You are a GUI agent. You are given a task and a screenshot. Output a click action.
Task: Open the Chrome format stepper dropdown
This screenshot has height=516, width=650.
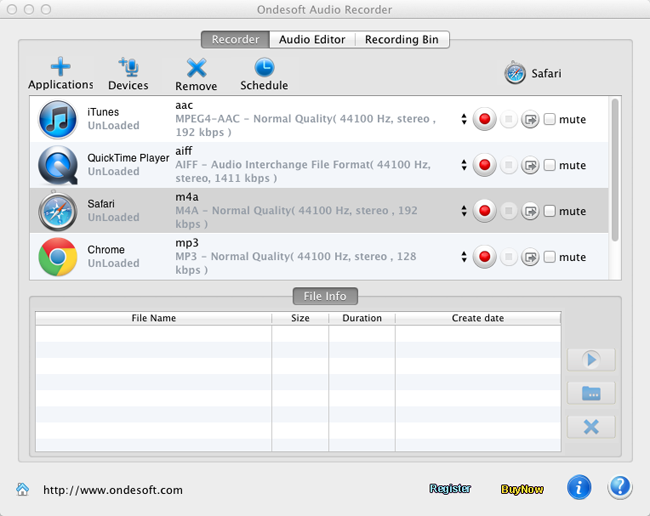coord(464,257)
